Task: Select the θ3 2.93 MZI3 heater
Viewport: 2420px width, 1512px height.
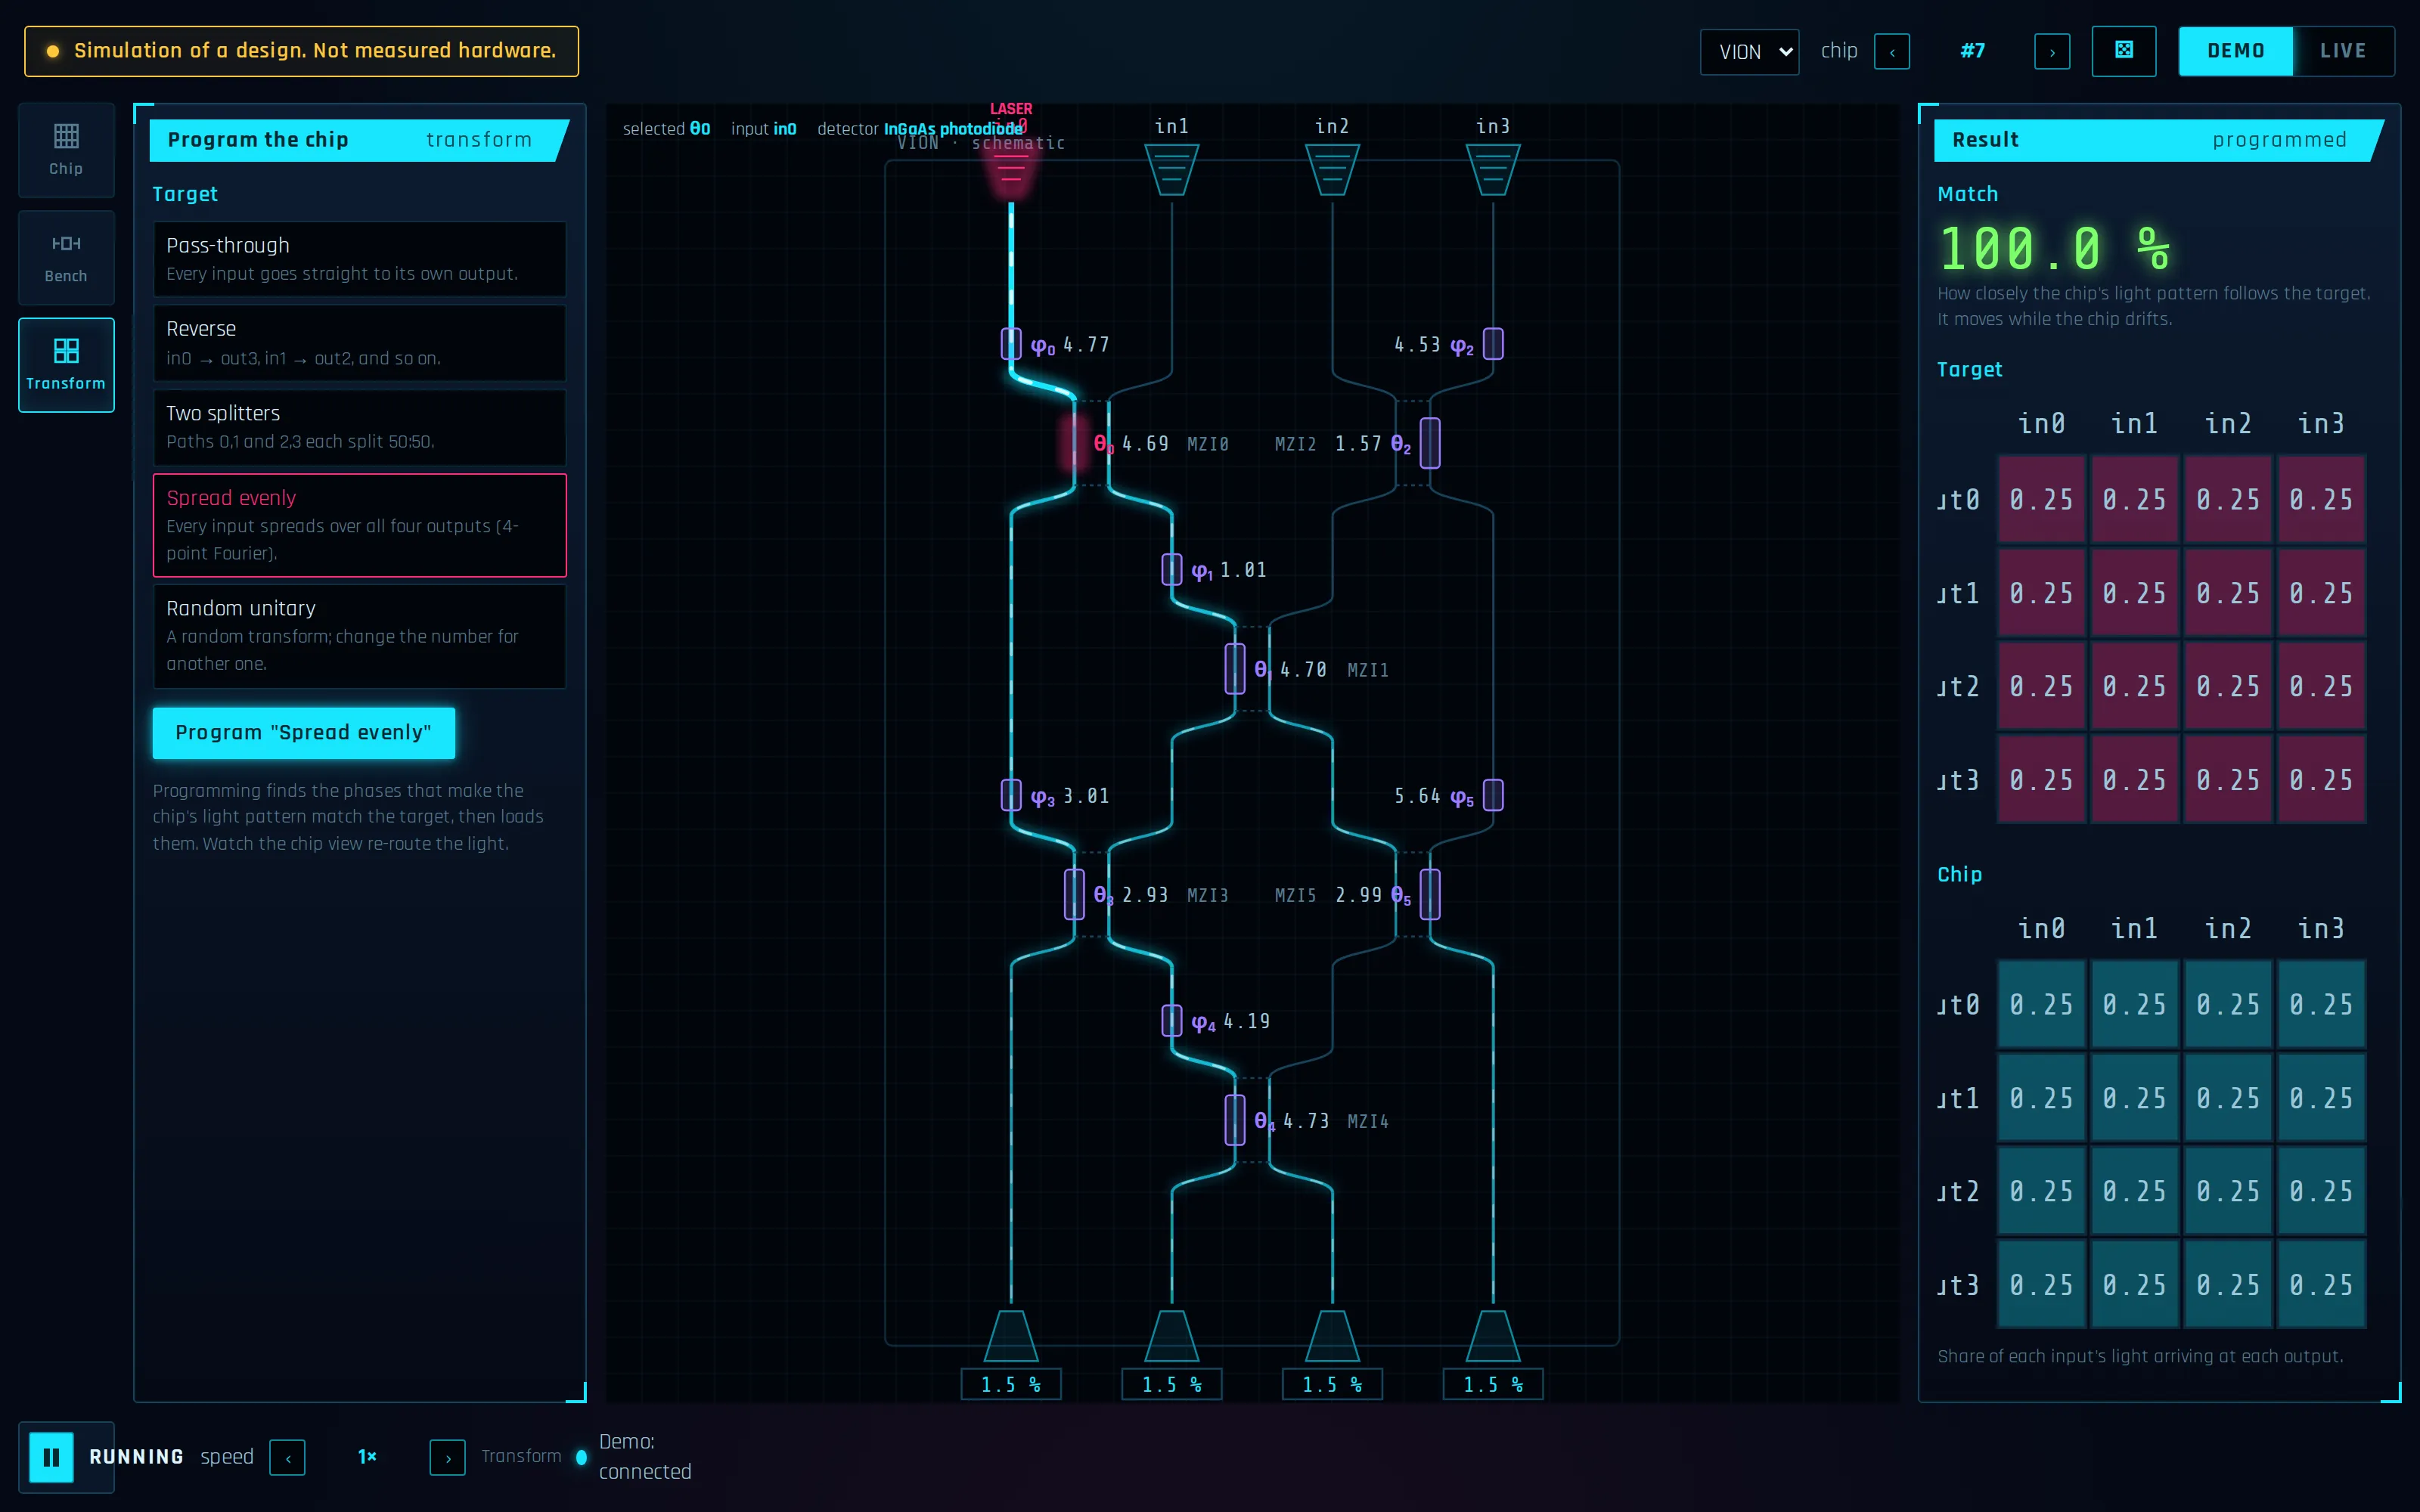Action: (1075, 894)
